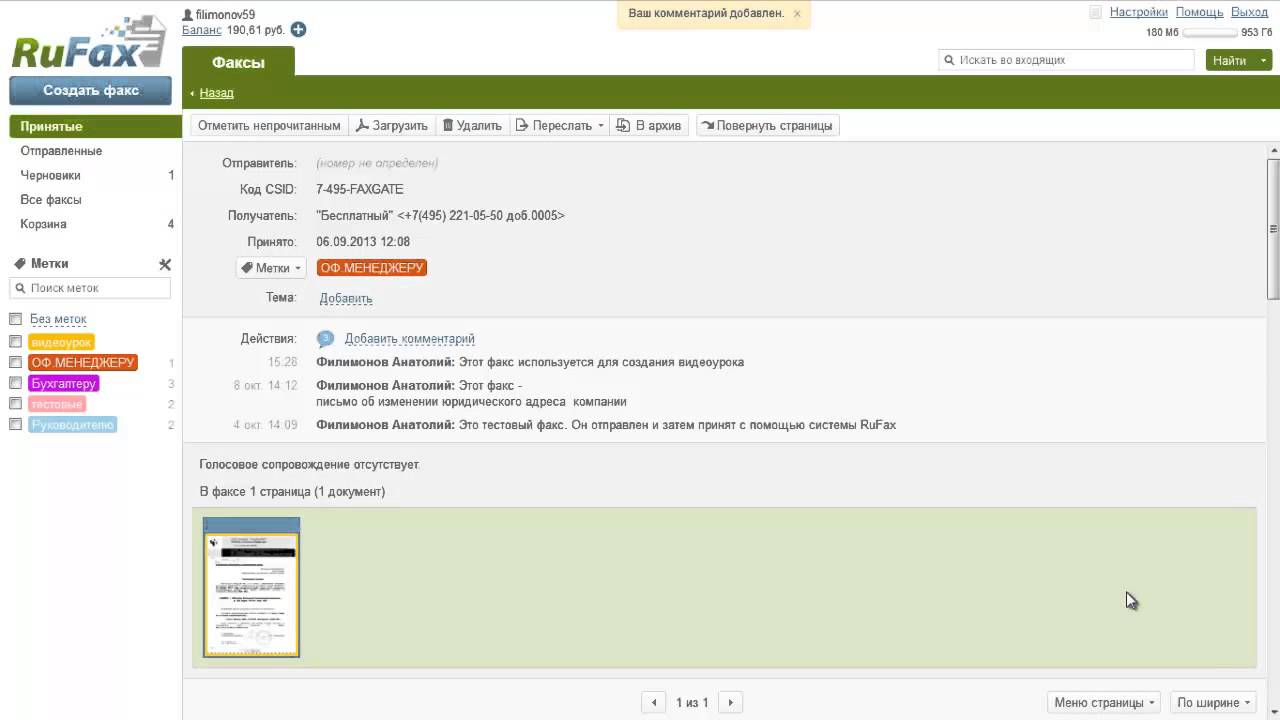Screen dimensions: 1280x720
Task: Close the 'Ваш комментарий добавлен' notification
Action: coord(797,14)
